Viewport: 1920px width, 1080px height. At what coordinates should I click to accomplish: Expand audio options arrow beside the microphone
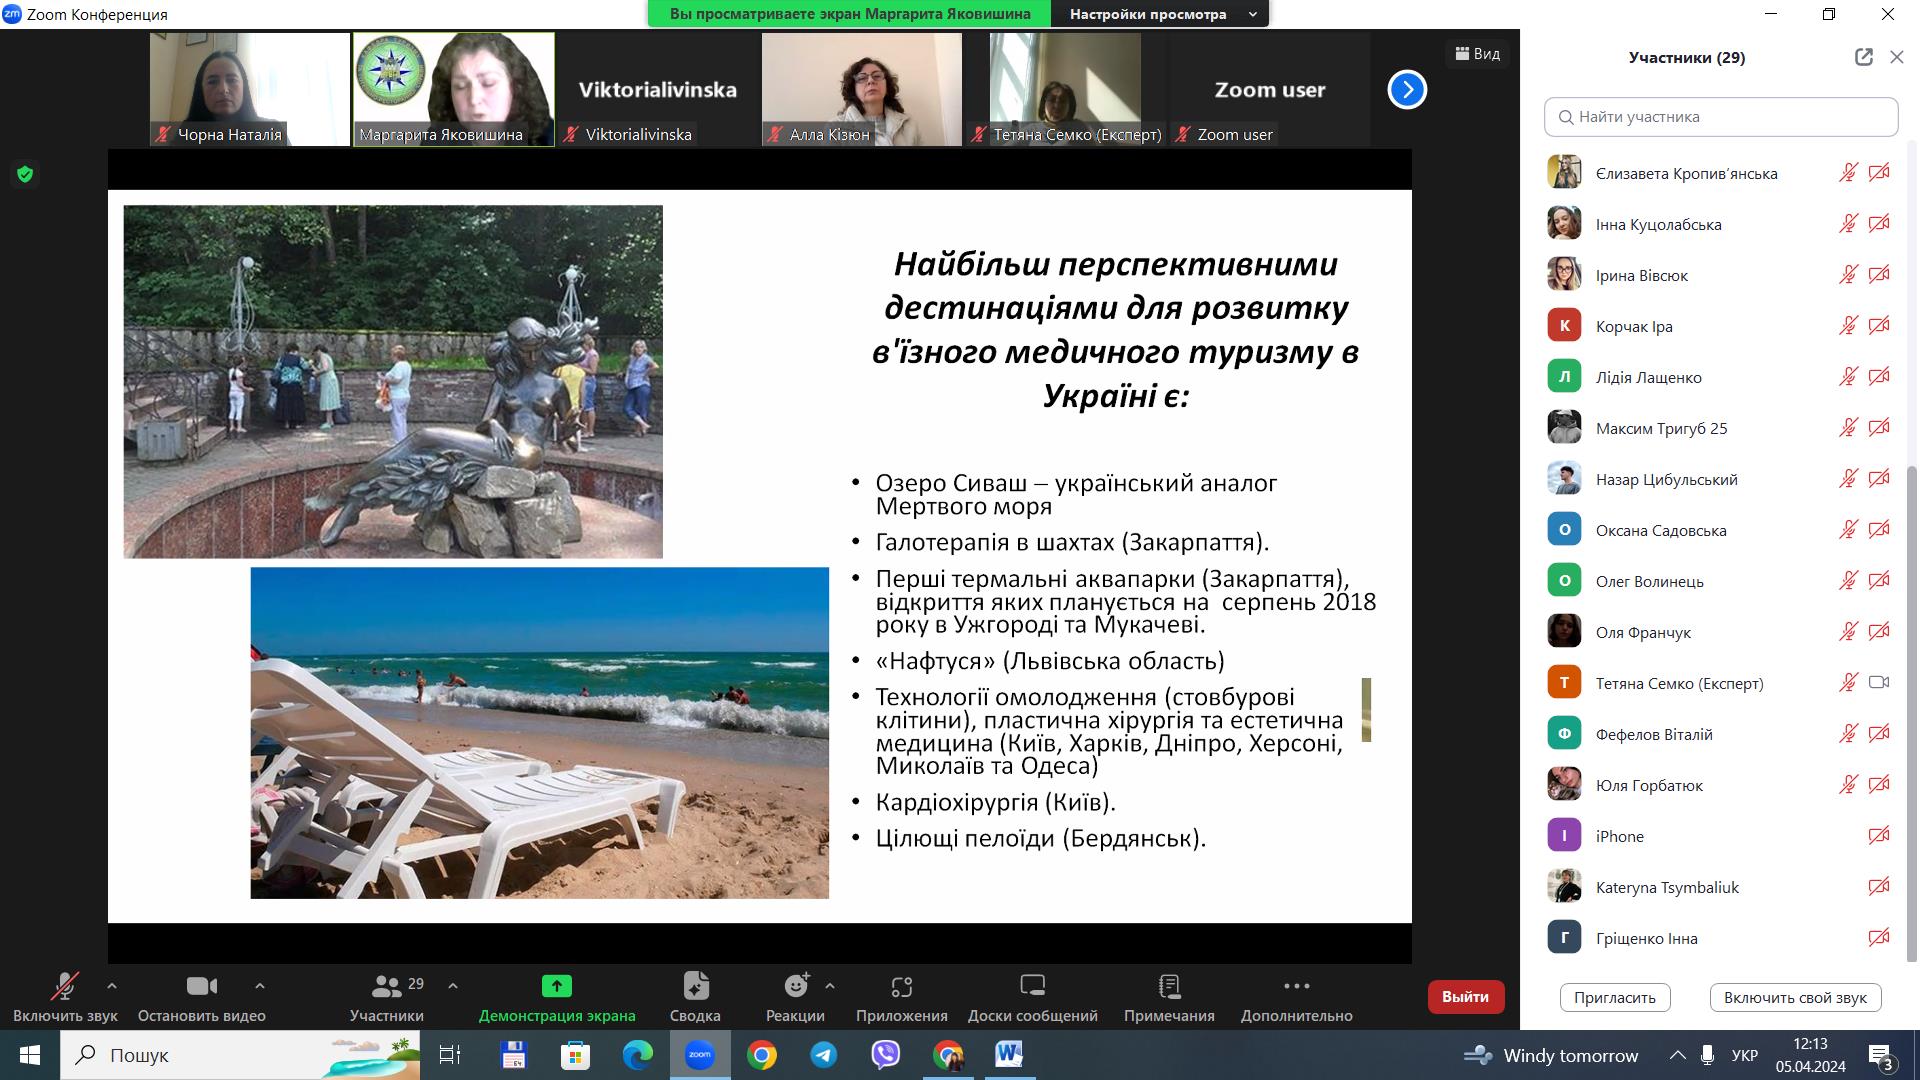coord(111,986)
